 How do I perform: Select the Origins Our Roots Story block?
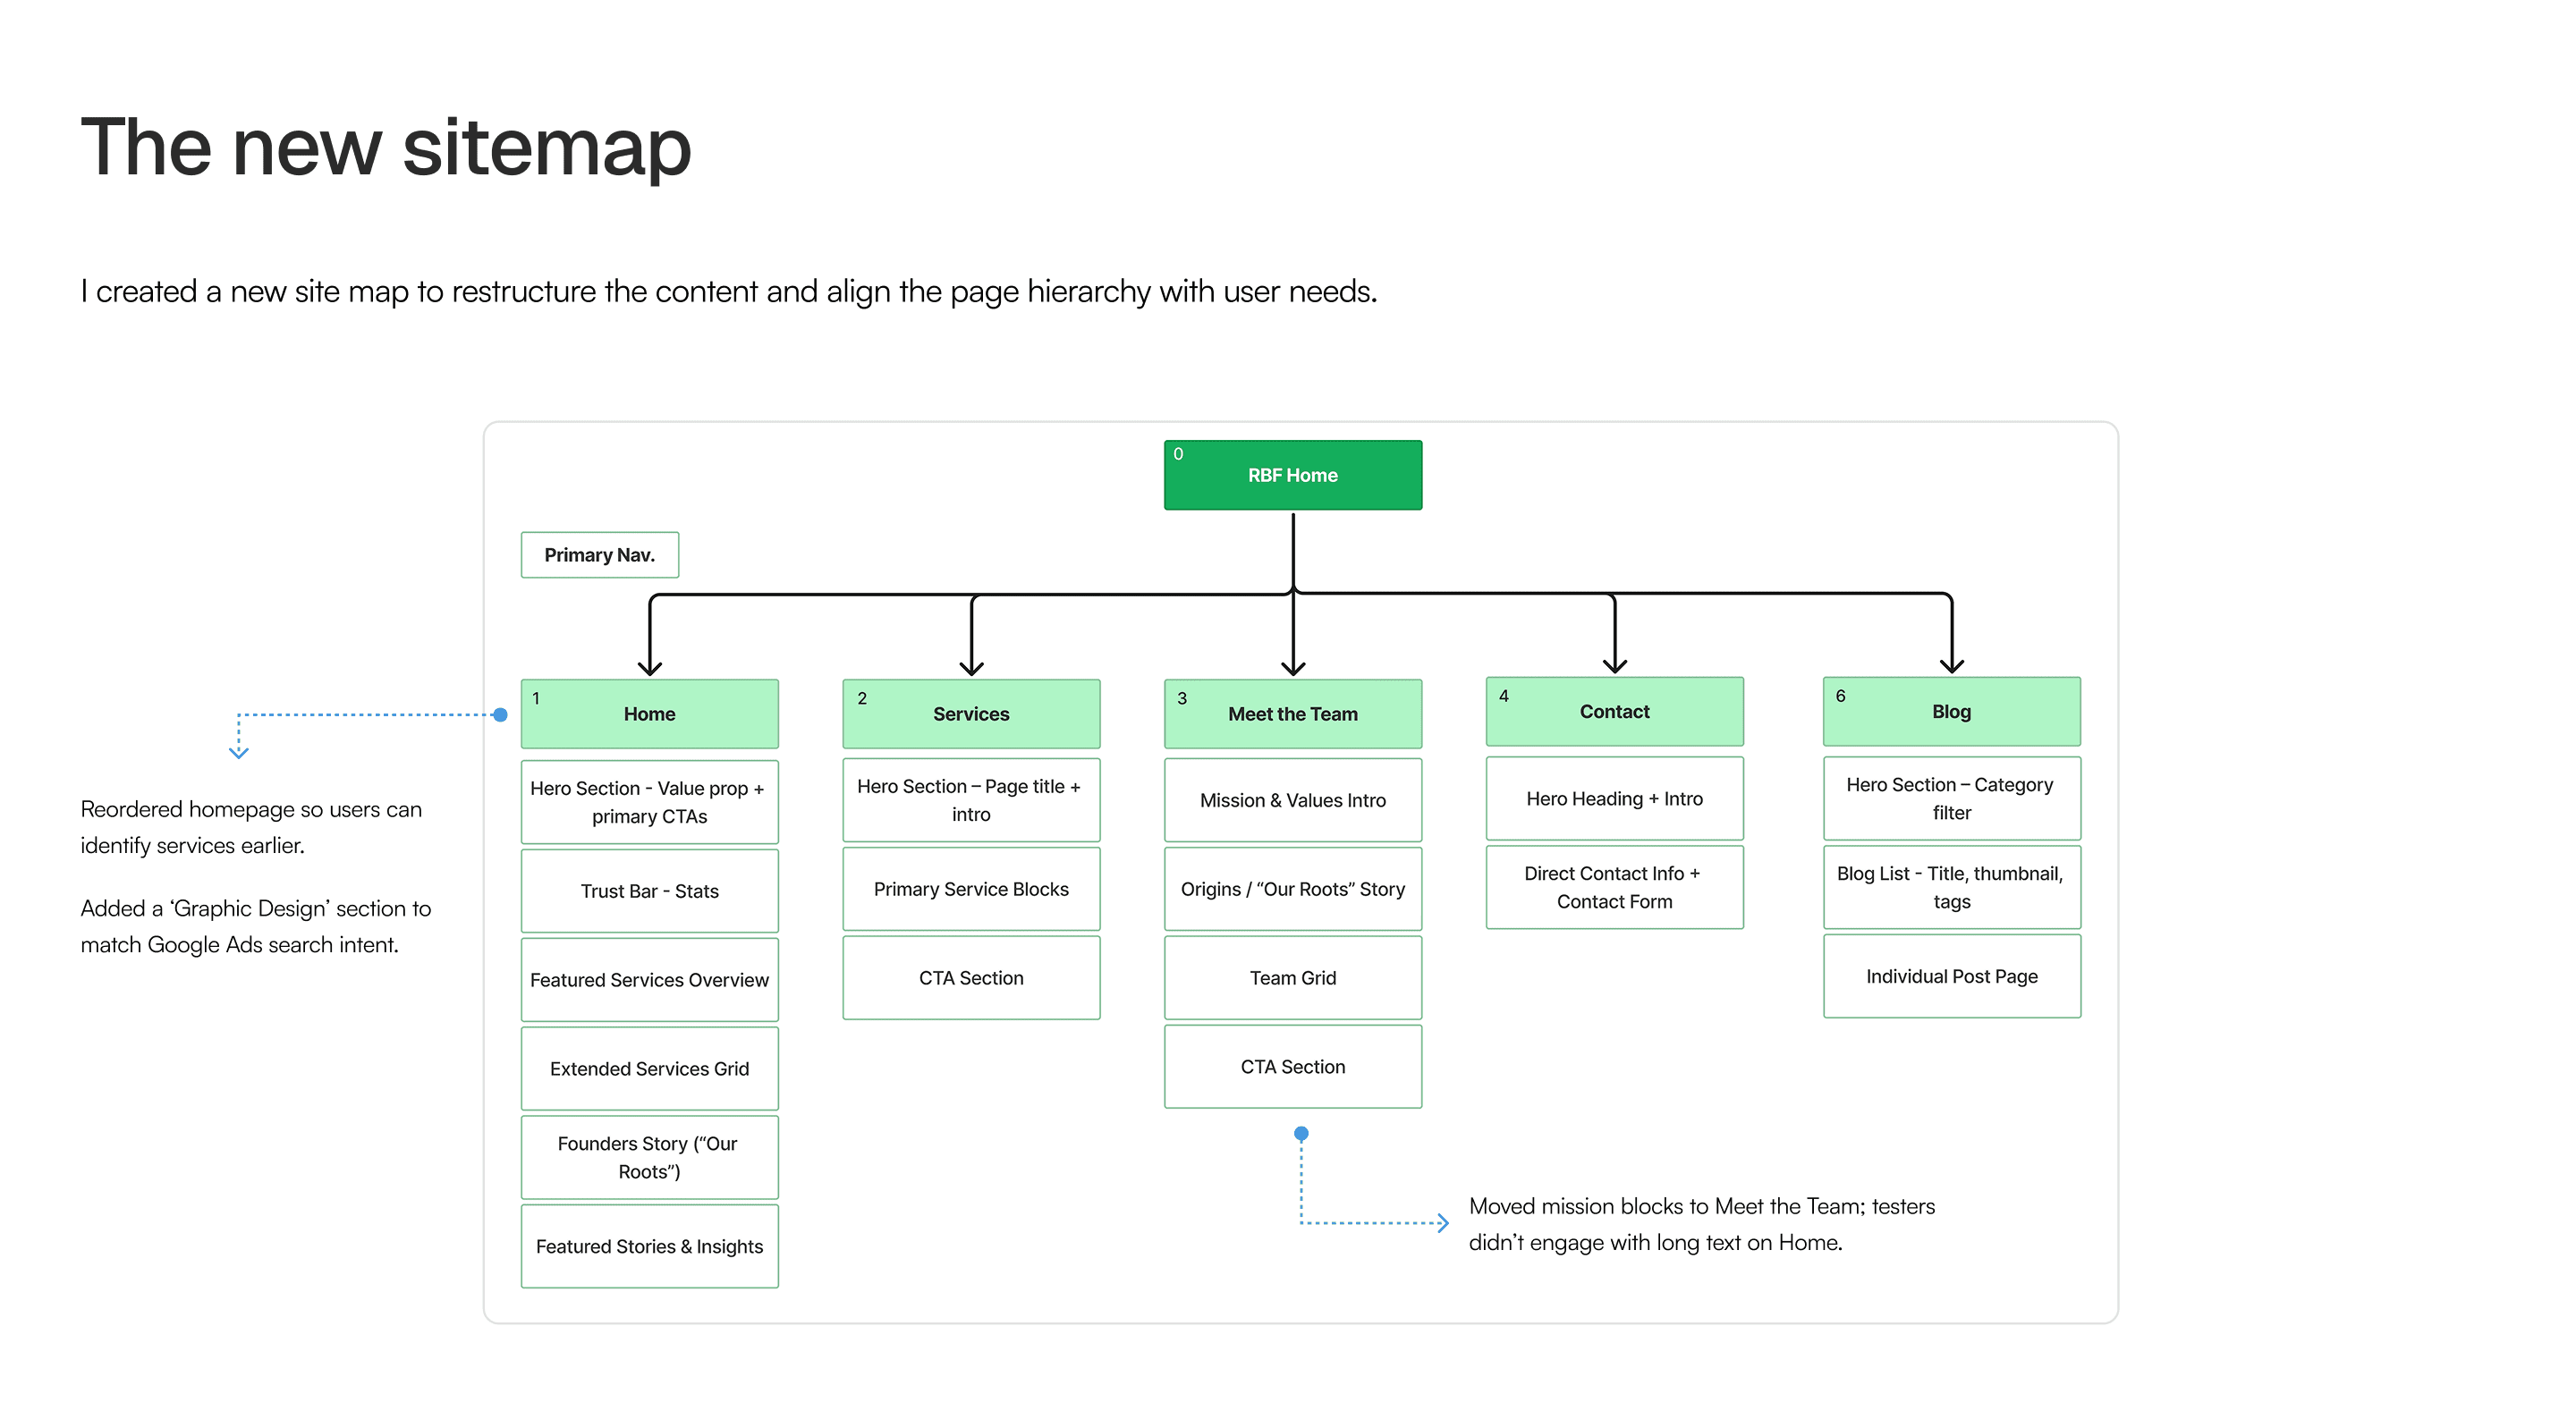point(1292,889)
